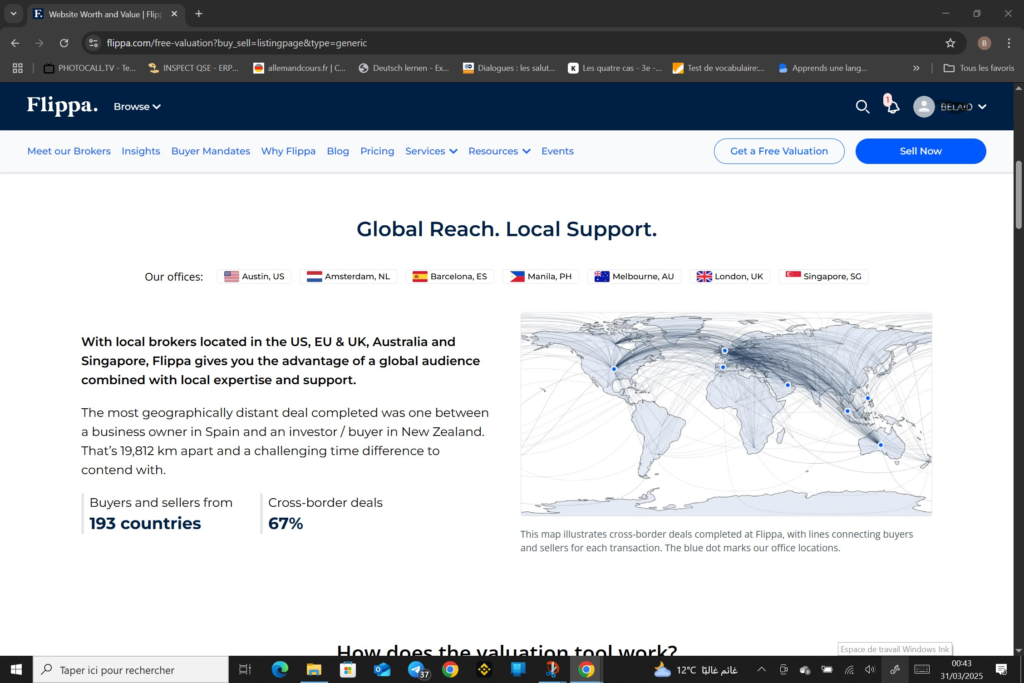Open Binance icon in taskbar
The height and width of the screenshot is (683, 1024).
pos(484,669)
